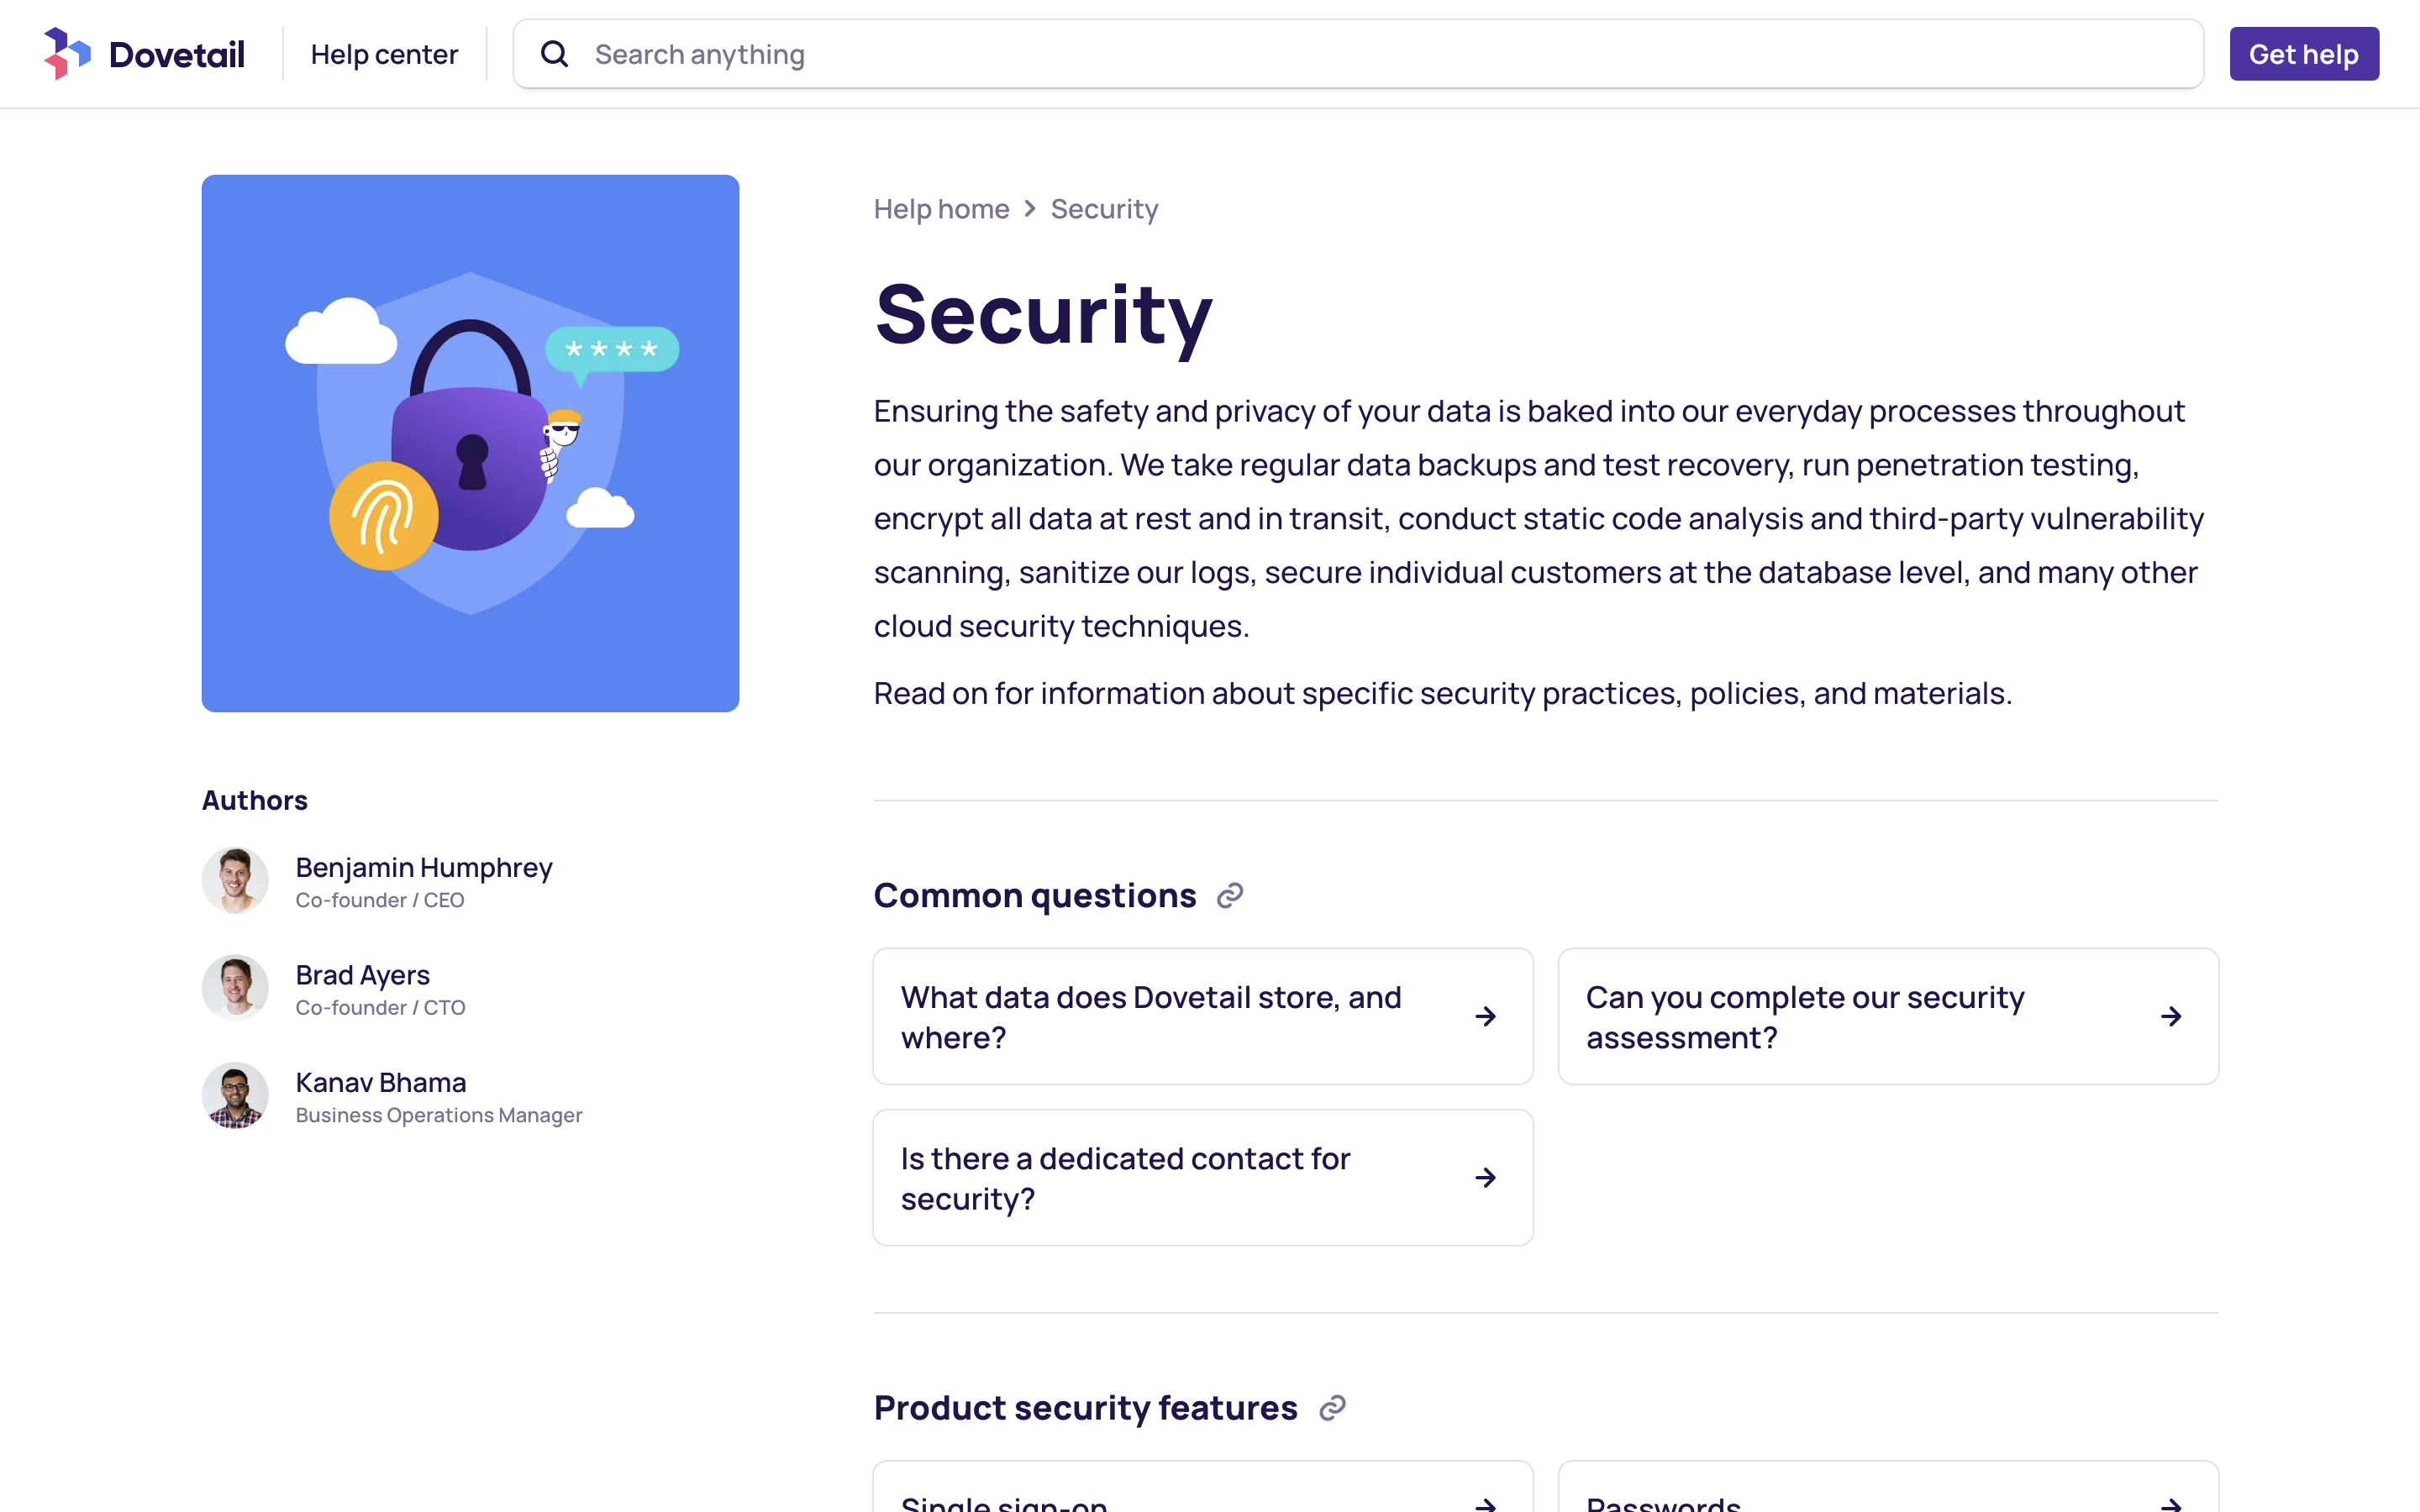The width and height of the screenshot is (2420, 1512).
Task: Open the Help center page
Action: pos(384,53)
